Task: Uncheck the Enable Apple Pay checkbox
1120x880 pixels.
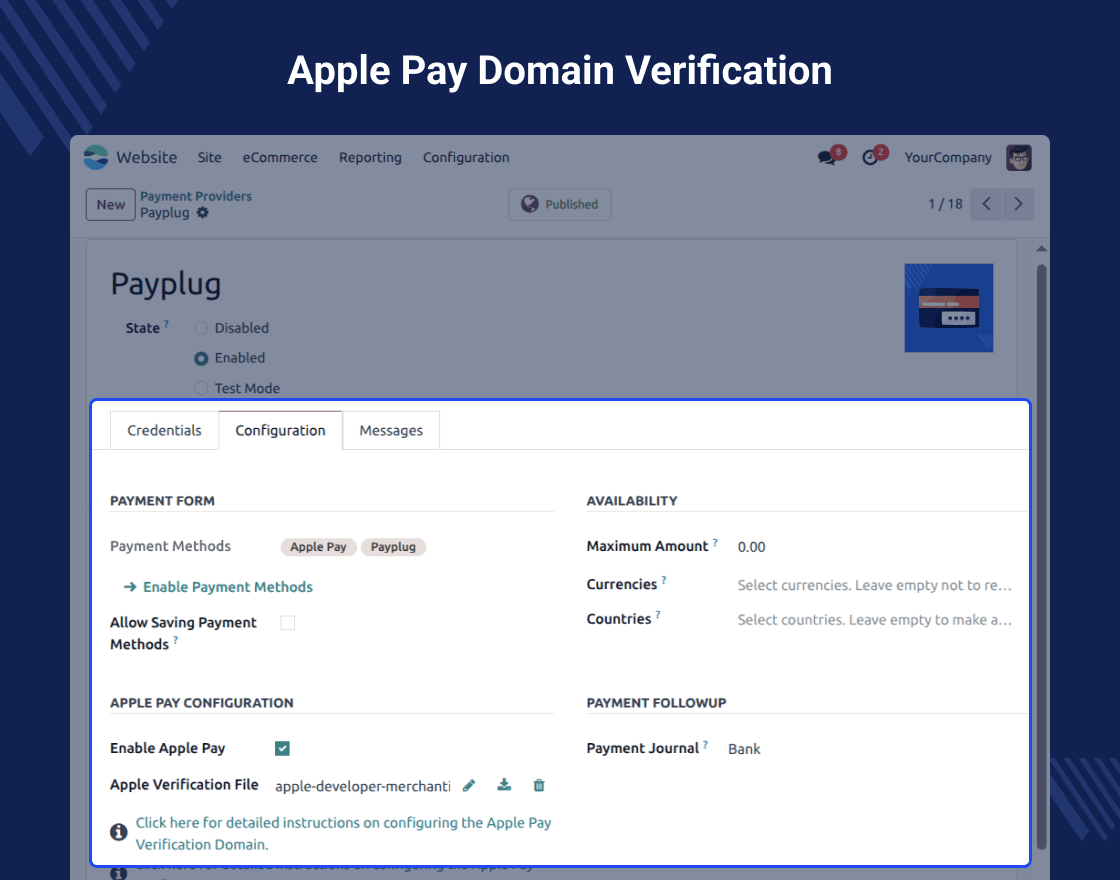Action: point(282,749)
